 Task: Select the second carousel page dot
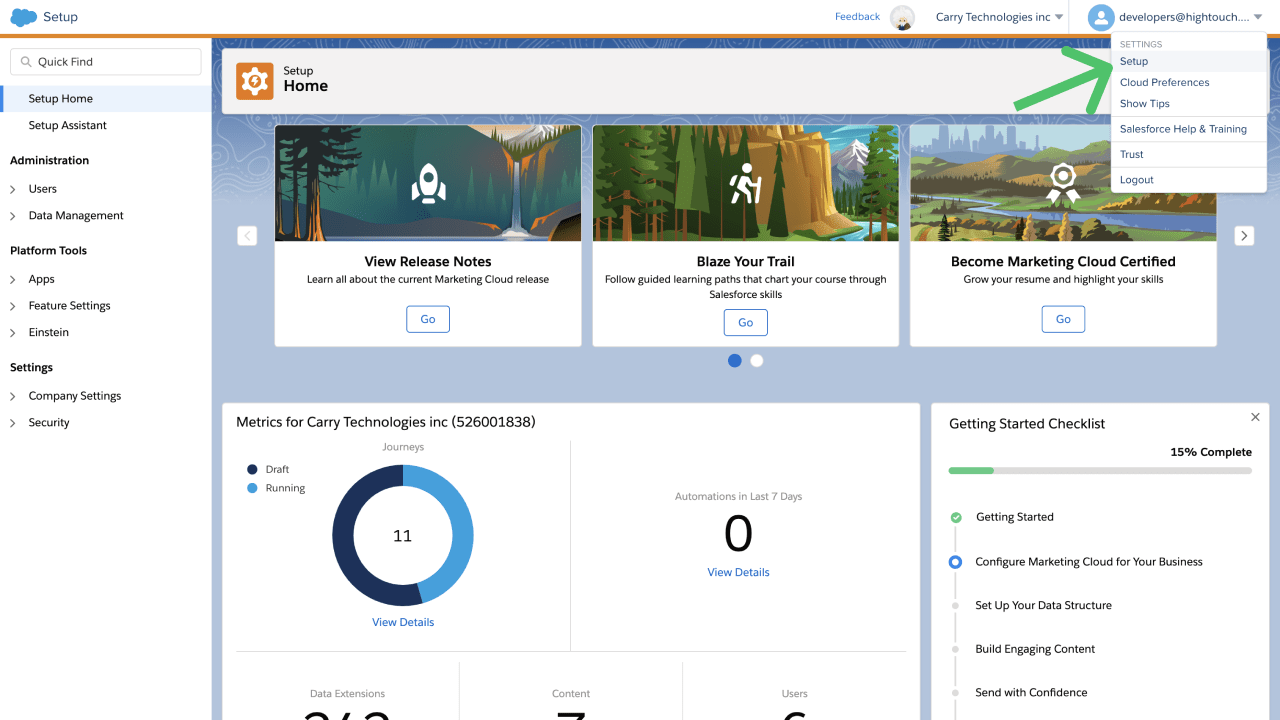pyautogui.click(x=757, y=360)
